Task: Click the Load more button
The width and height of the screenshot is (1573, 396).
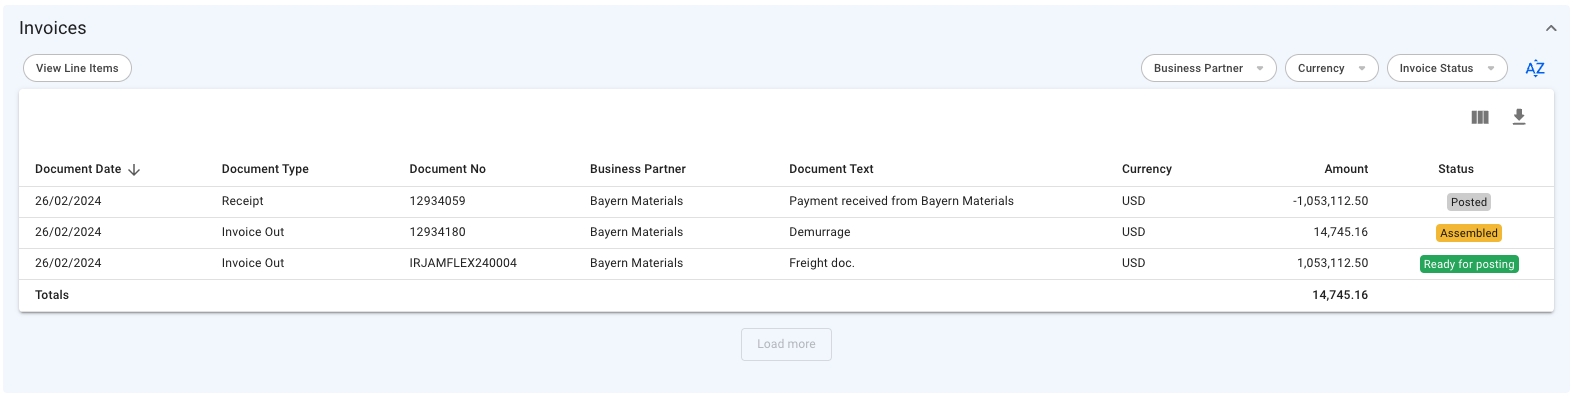Action: pyautogui.click(x=786, y=344)
